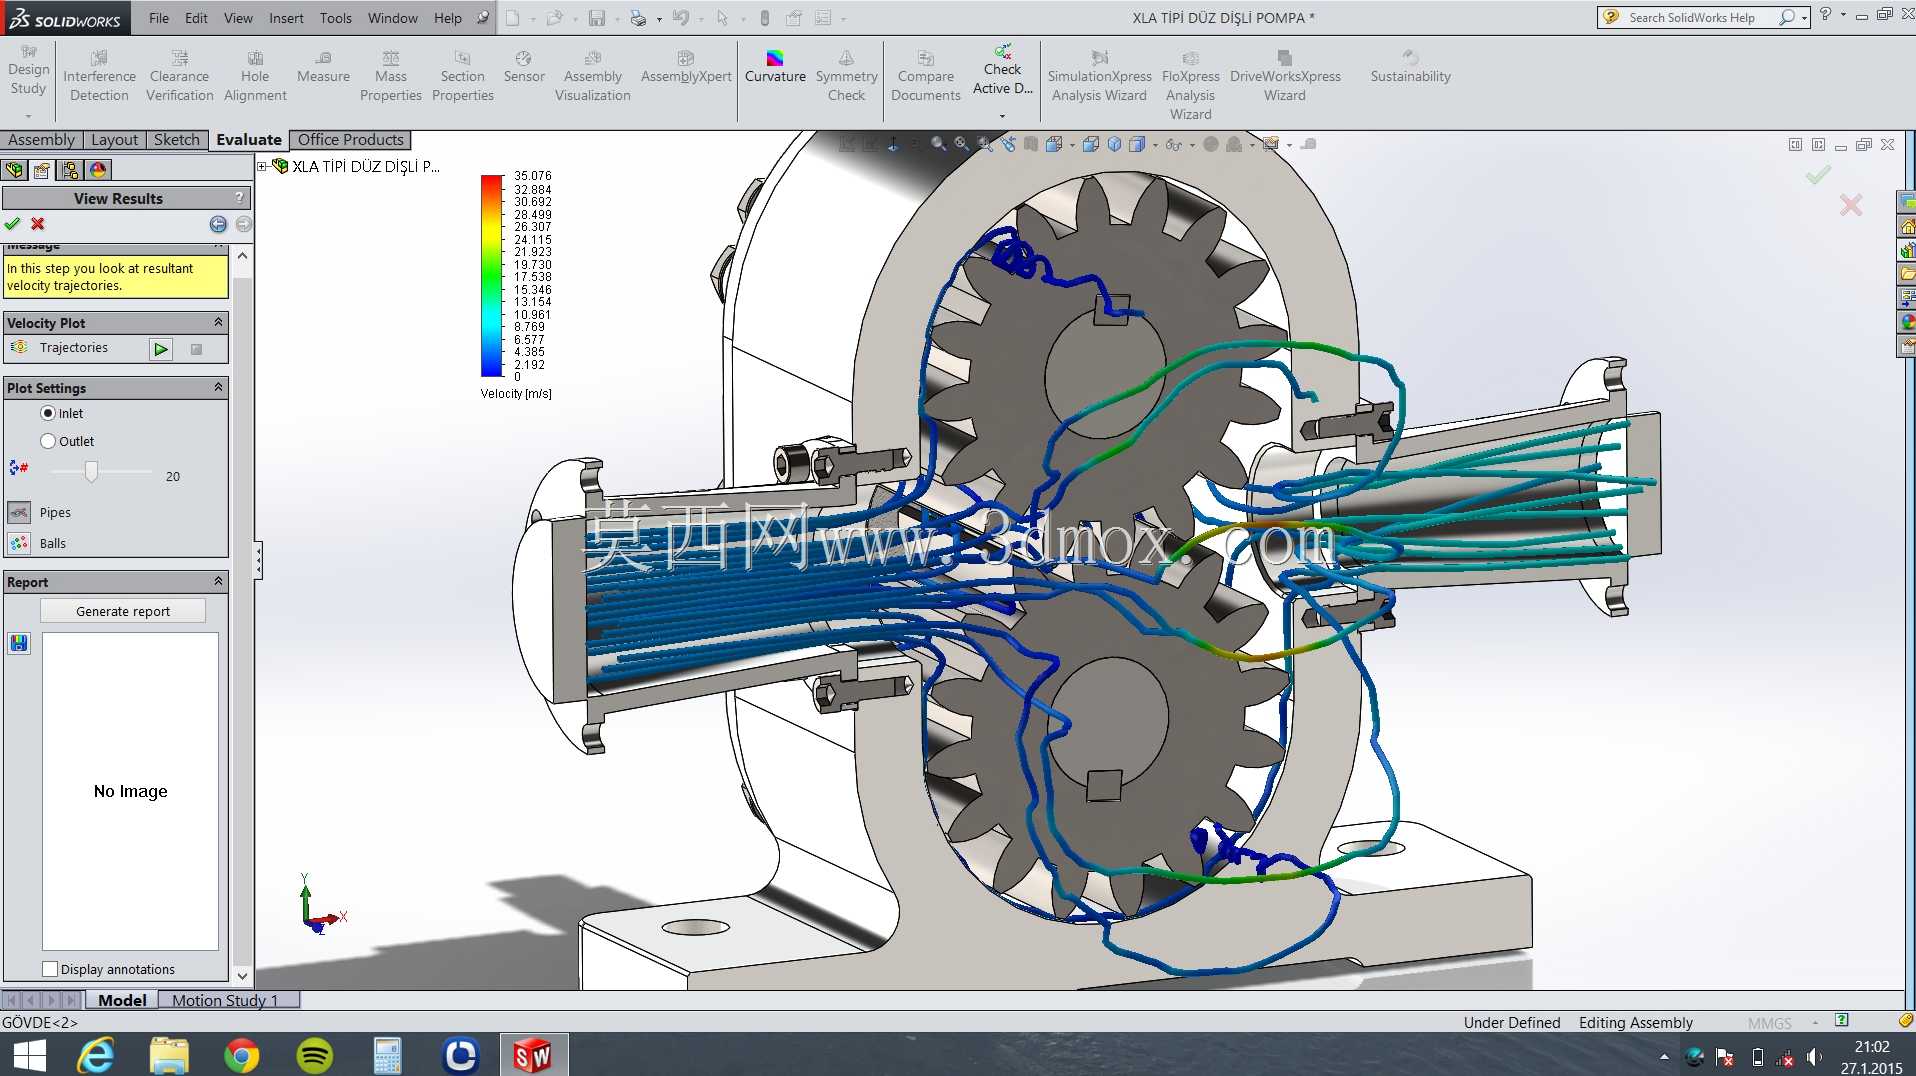Image resolution: width=1916 pixels, height=1076 pixels.
Task: Collapse the Velocity Plot section
Action: pyautogui.click(x=218, y=322)
